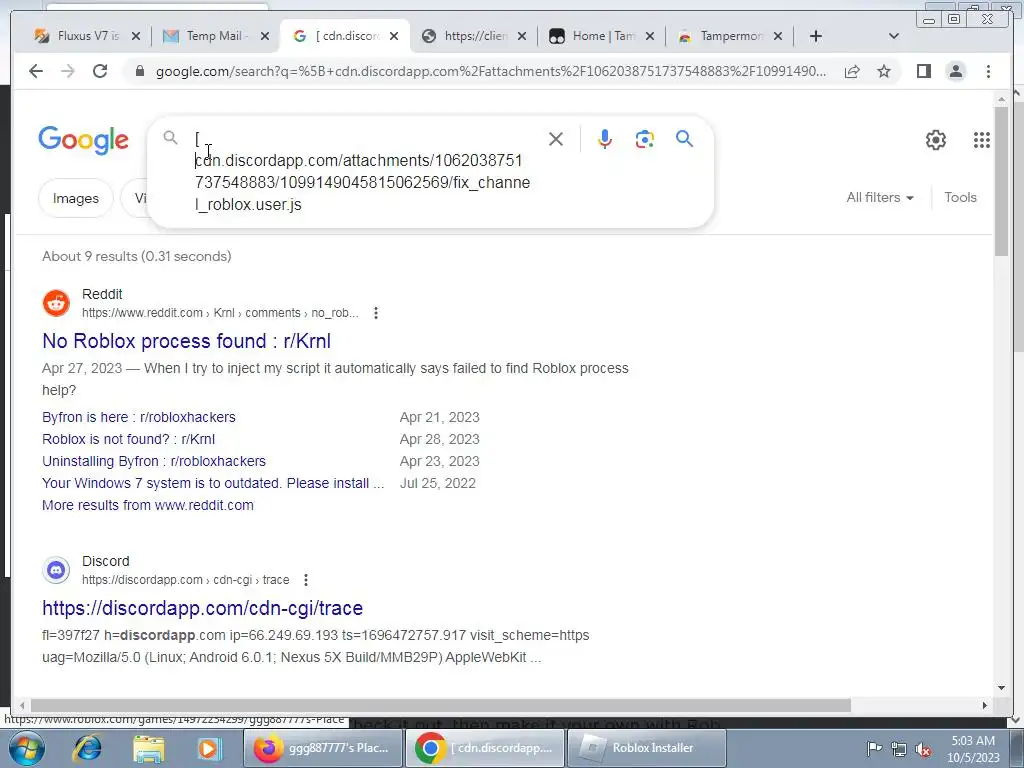Open options for Discord result
Viewport: 1024px width, 768px height.
pyautogui.click(x=306, y=579)
